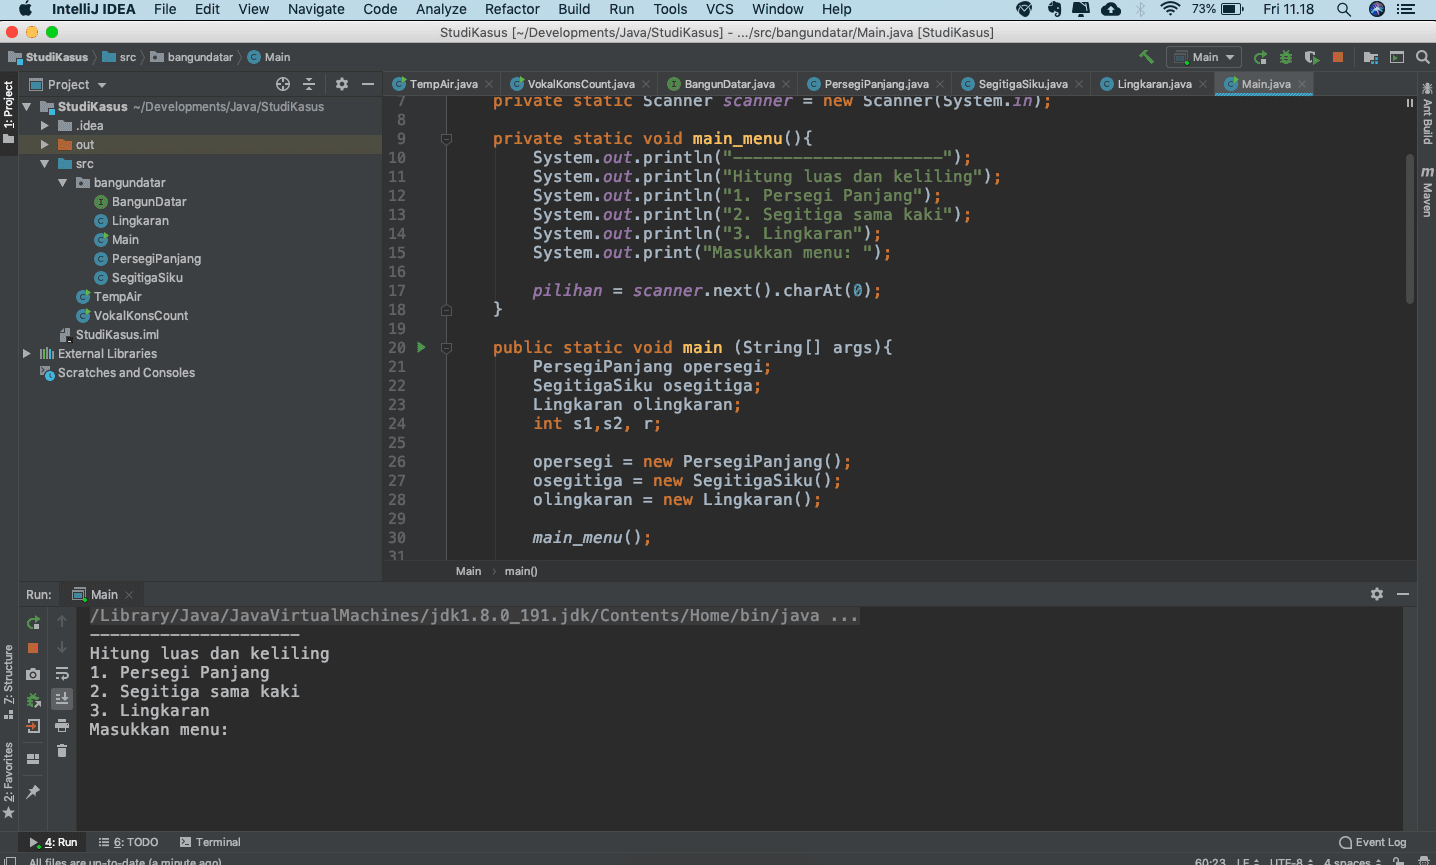This screenshot has width=1436, height=865.
Task: Click the Debug bug icon in toolbar
Action: pos(1286,57)
